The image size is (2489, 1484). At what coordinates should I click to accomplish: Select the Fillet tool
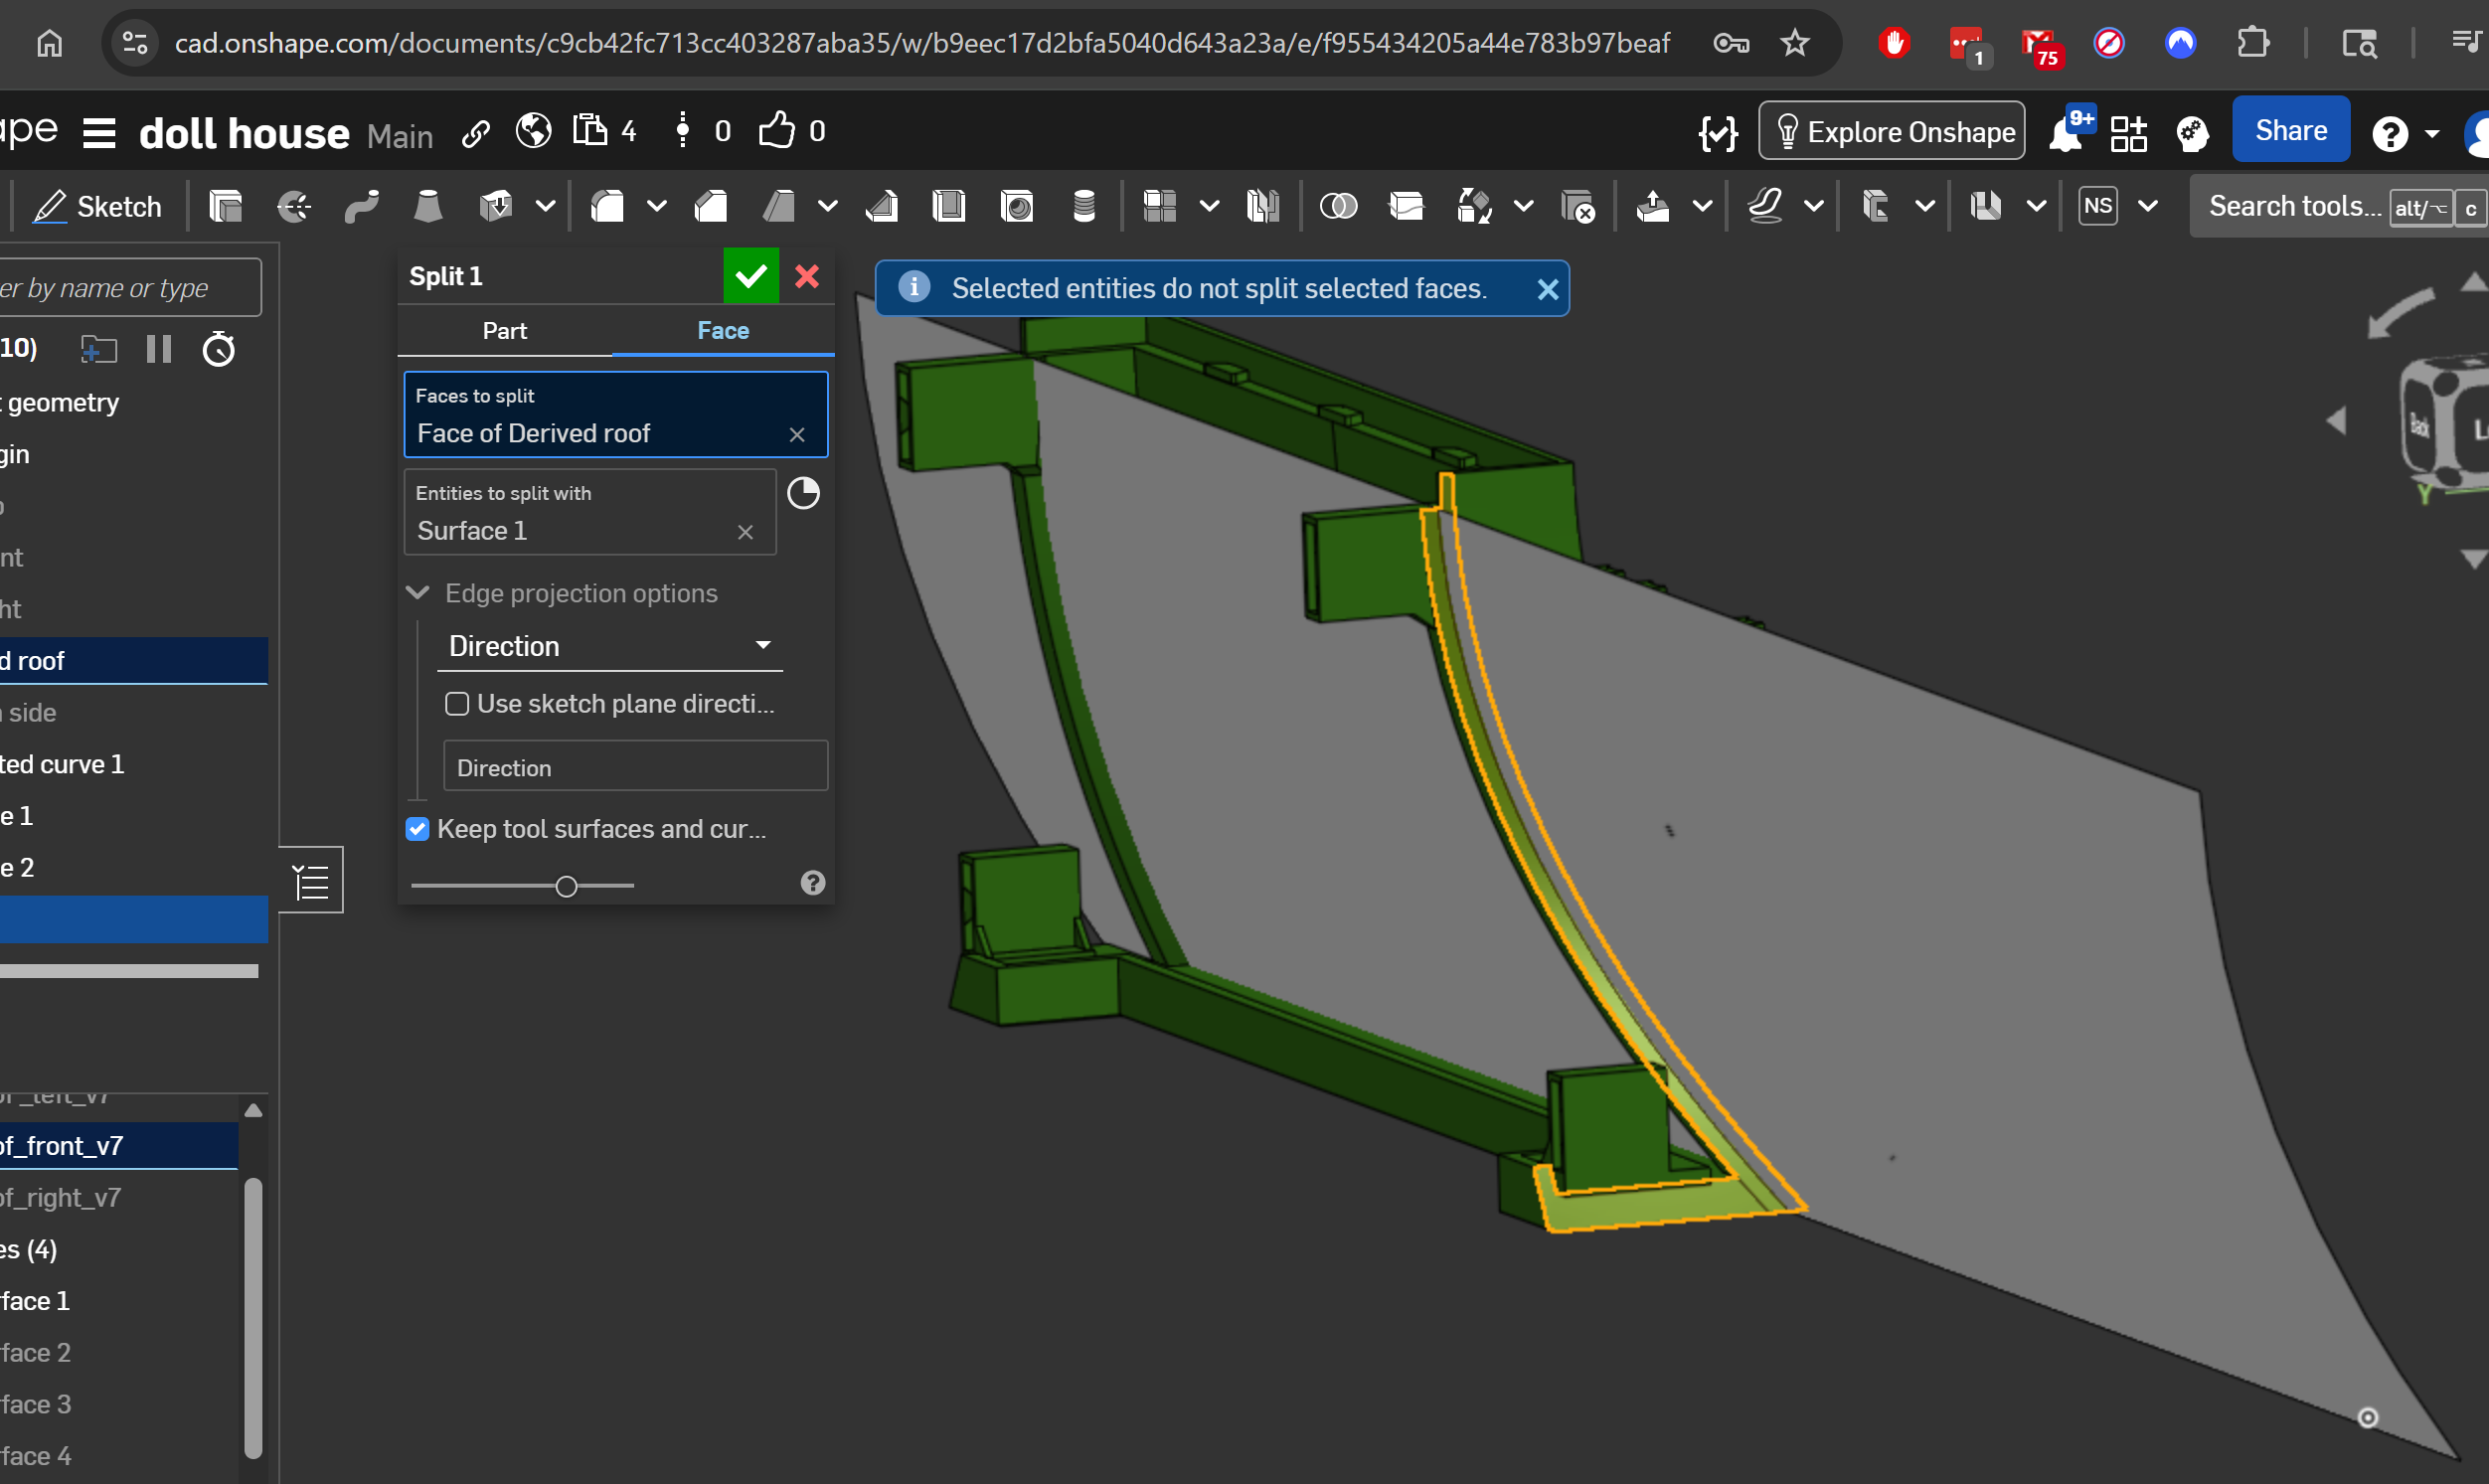tap(608, 207)
